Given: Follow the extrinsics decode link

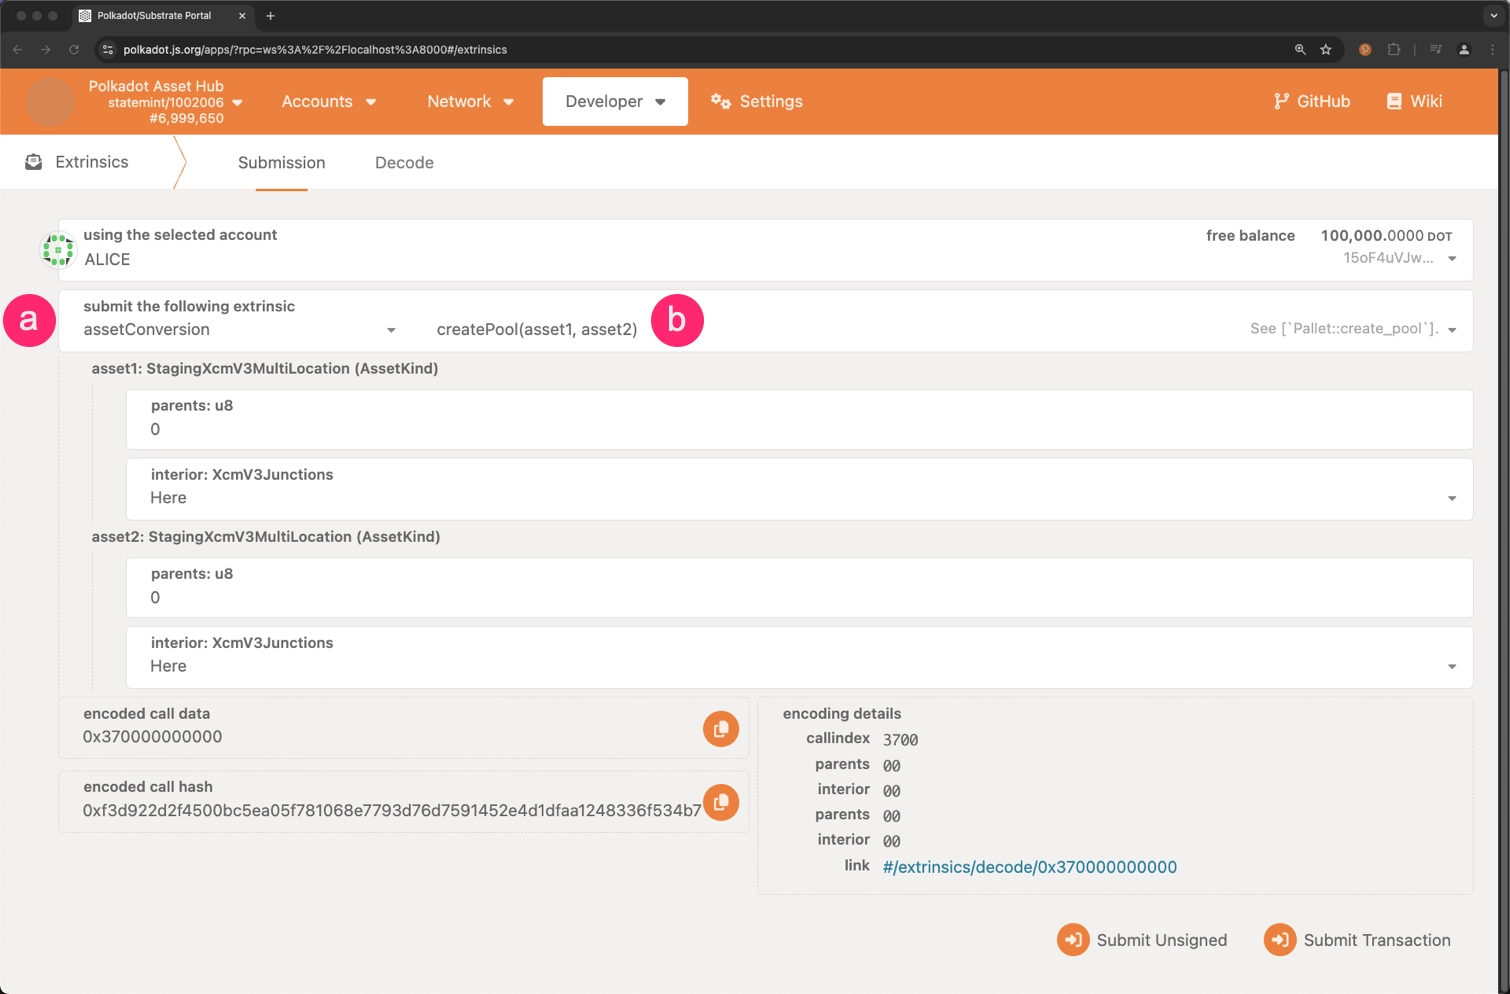Looking at the screenshot, I should click(1029, 867).
